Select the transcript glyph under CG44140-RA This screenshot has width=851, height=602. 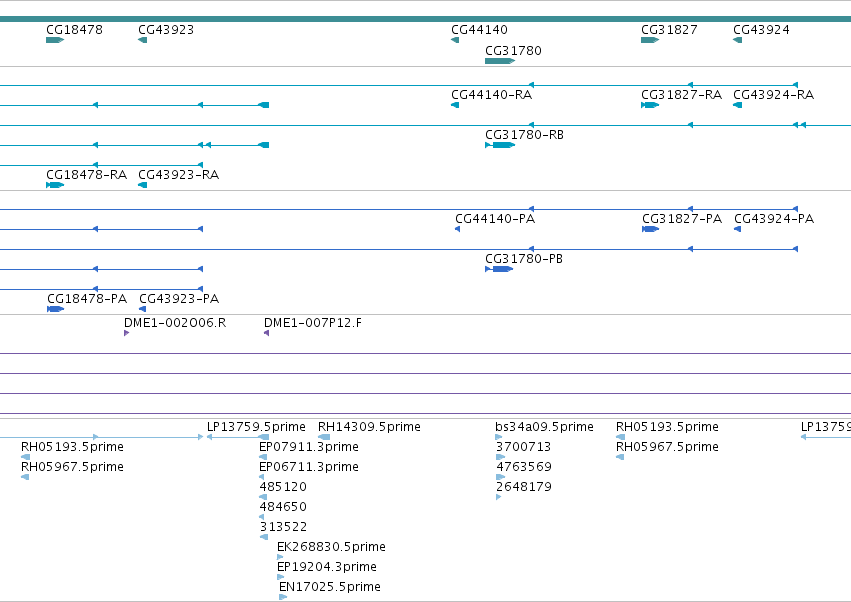click(455, 105)
